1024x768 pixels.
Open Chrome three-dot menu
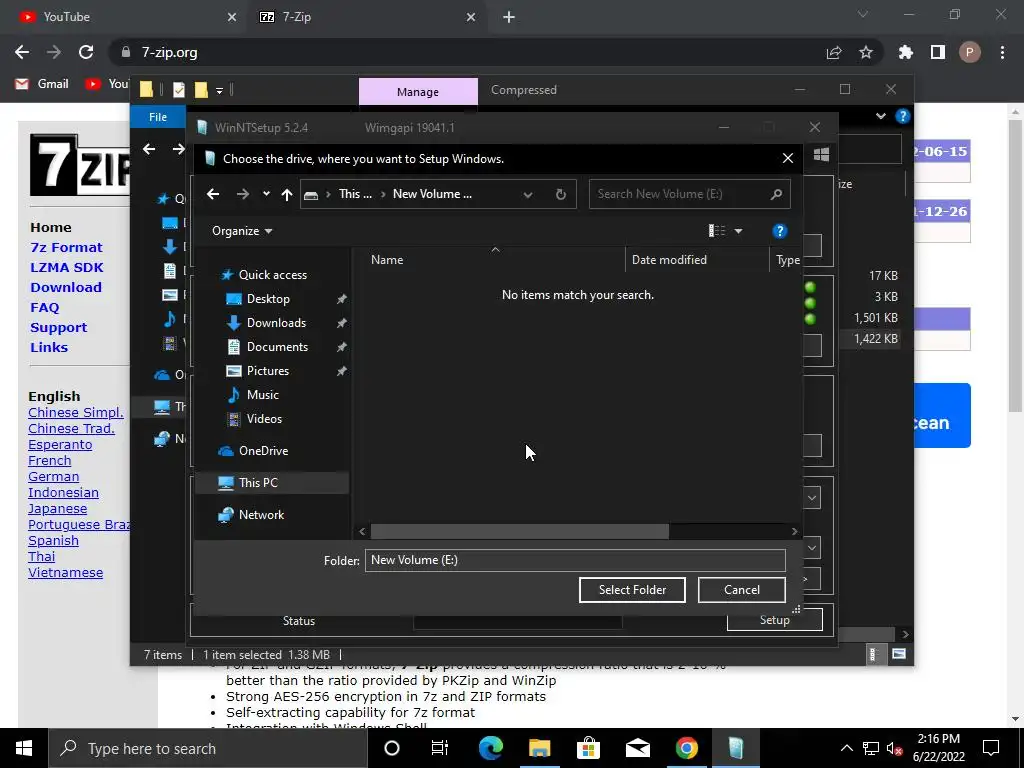[x=1002, y=52]
